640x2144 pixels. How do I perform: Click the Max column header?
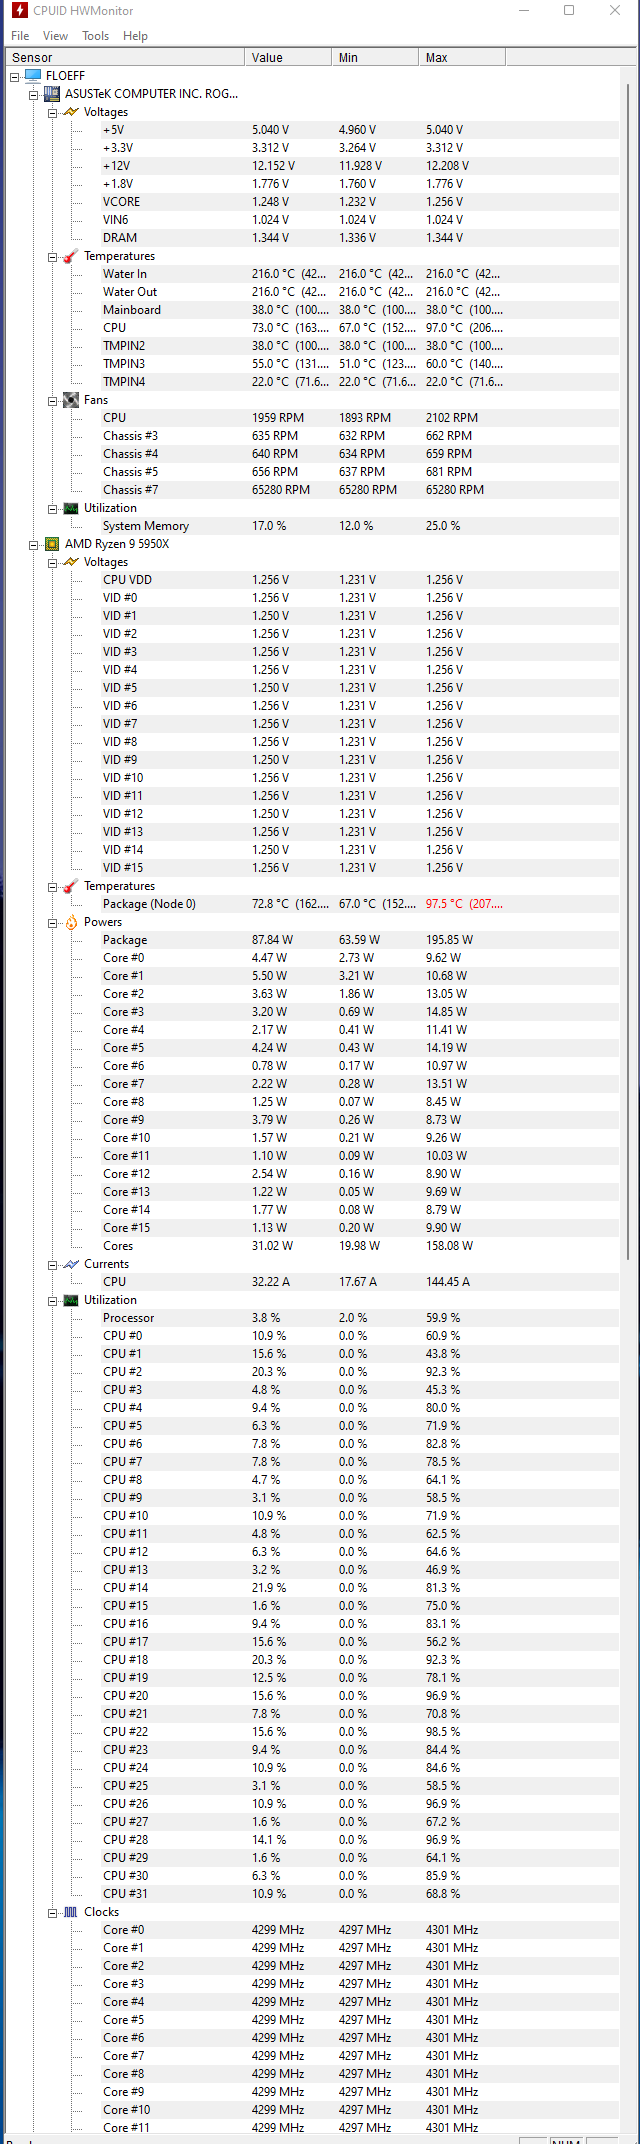[462, 58]
